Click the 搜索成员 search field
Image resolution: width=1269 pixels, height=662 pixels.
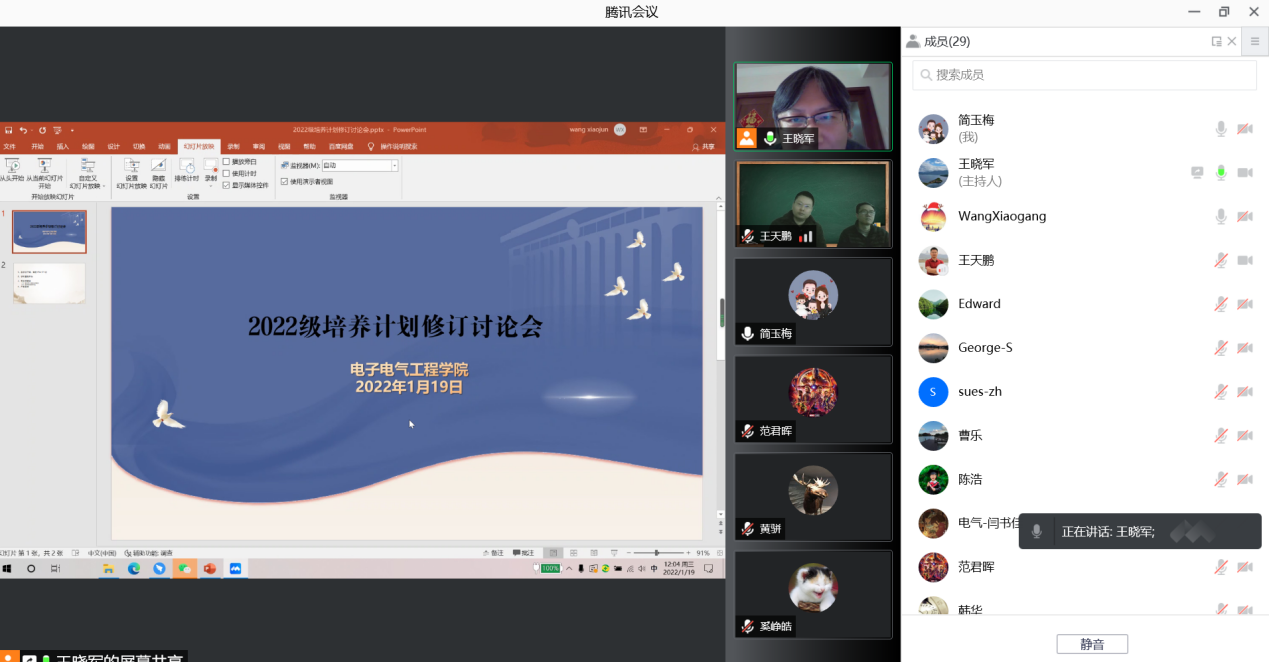pos(1084,75)
